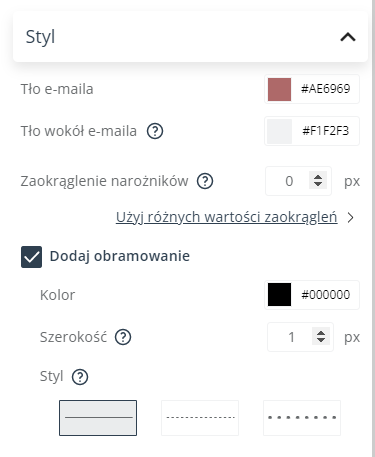375x457 pixels.
Task: Open Użyj różnych wartości zaokrągleń link
Action: [227, 217]
